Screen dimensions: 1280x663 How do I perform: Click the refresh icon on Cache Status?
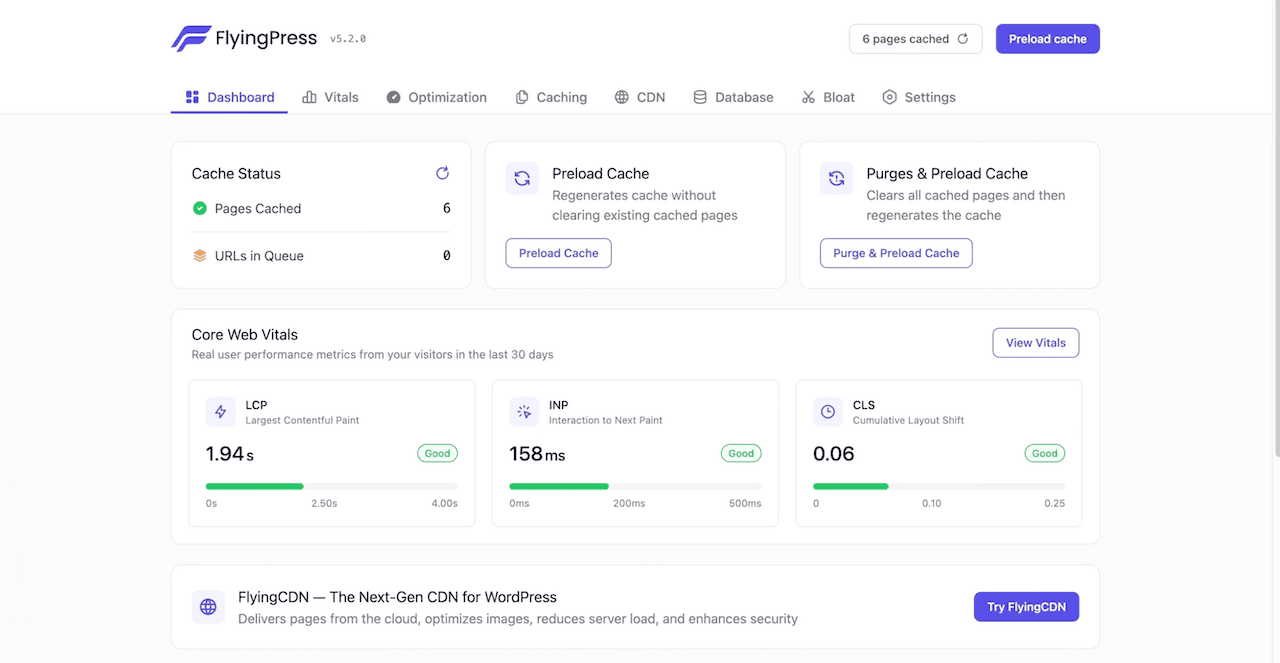pos(442,173)
